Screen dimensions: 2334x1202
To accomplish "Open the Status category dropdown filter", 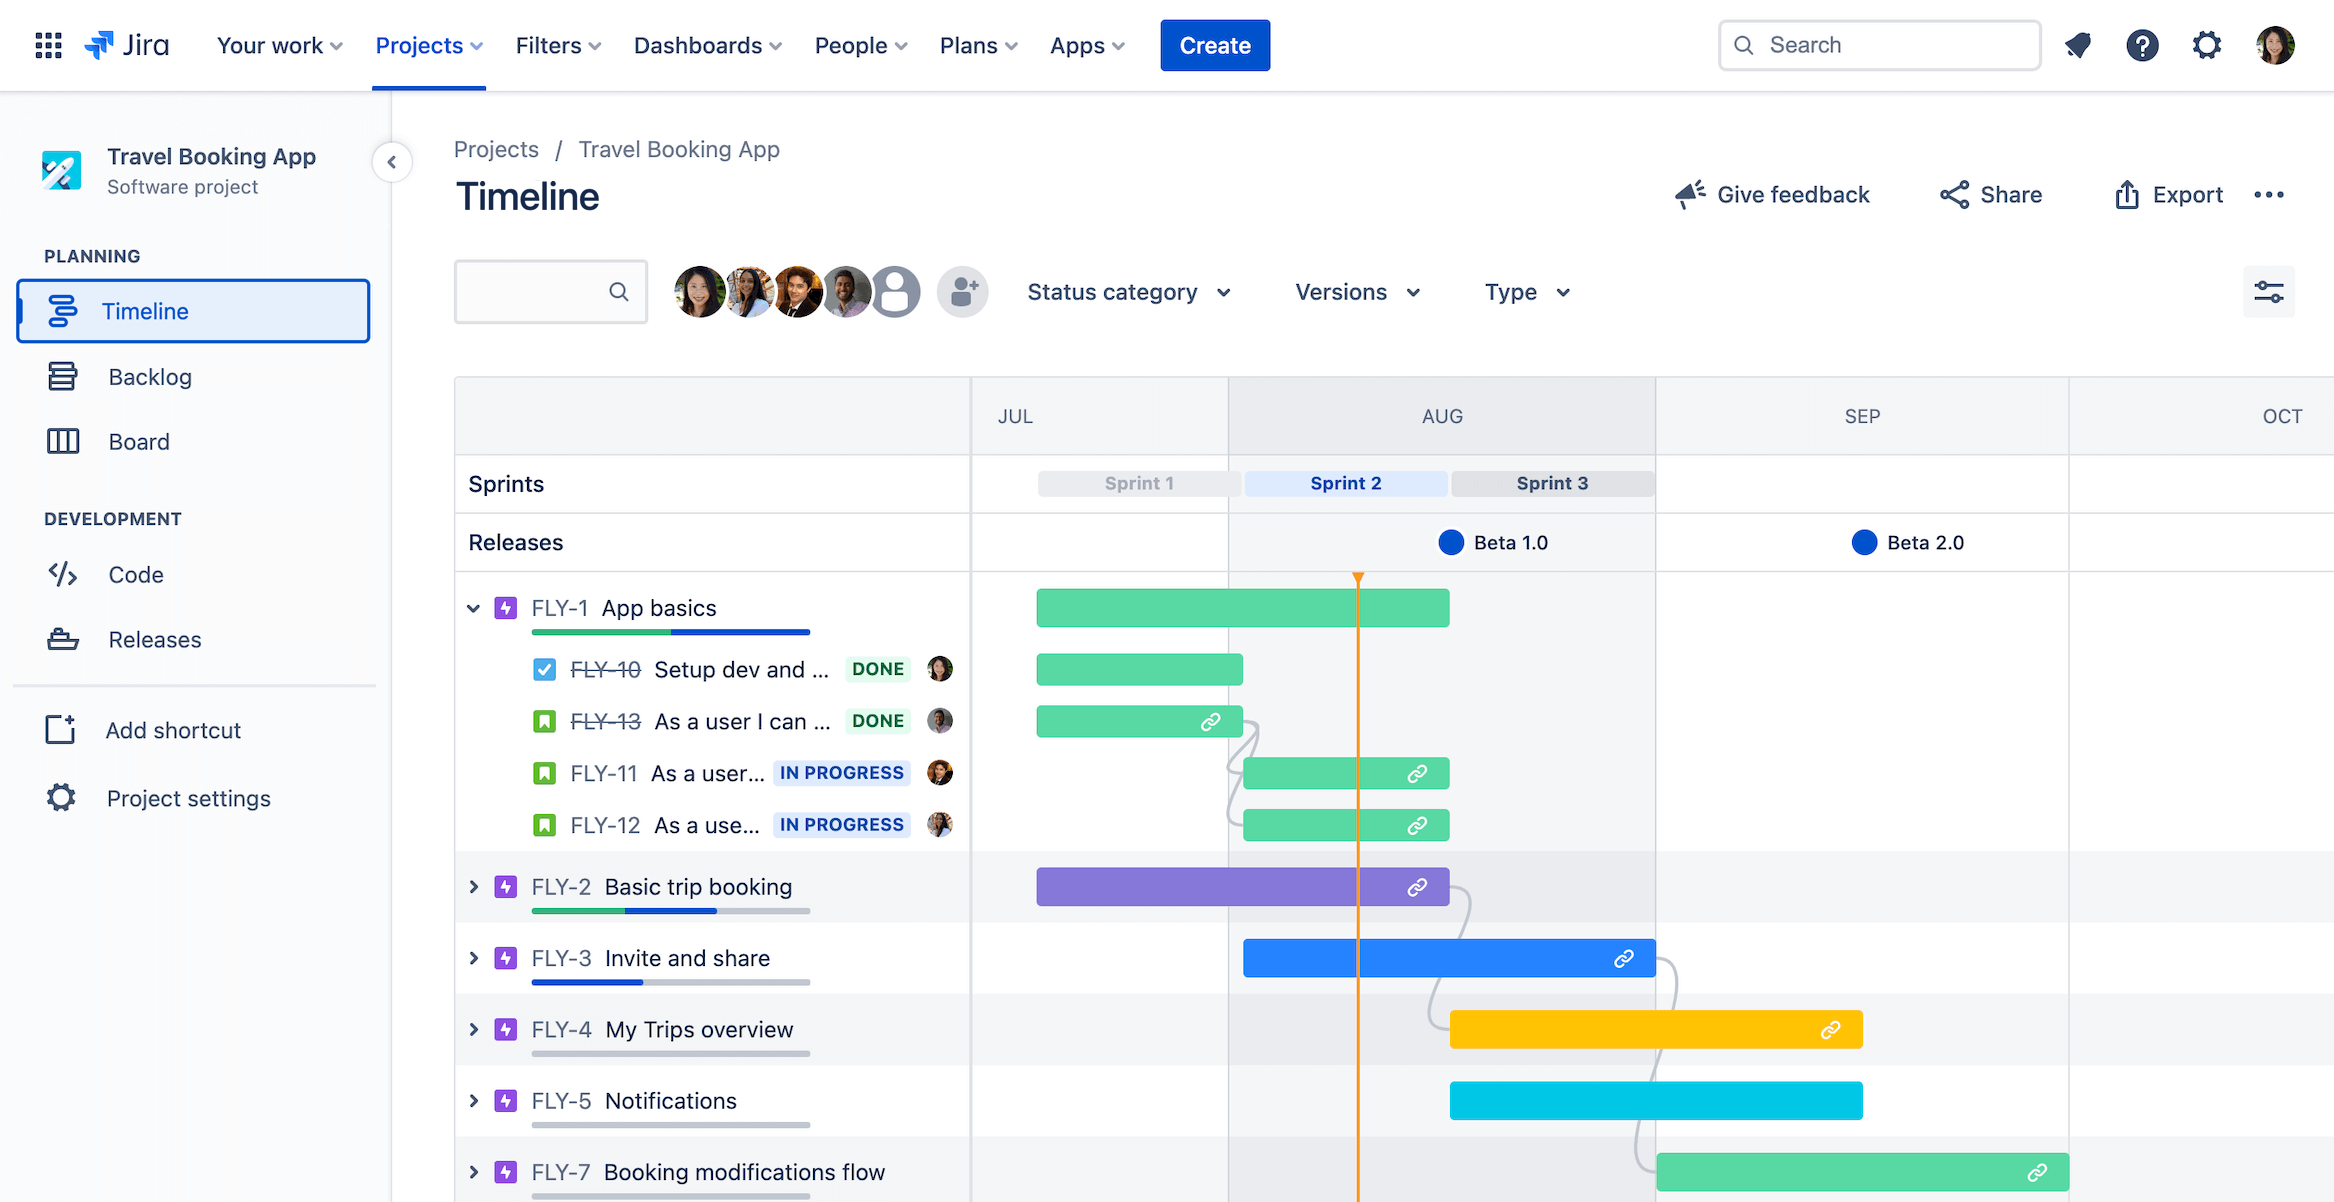I will 1129,291.
